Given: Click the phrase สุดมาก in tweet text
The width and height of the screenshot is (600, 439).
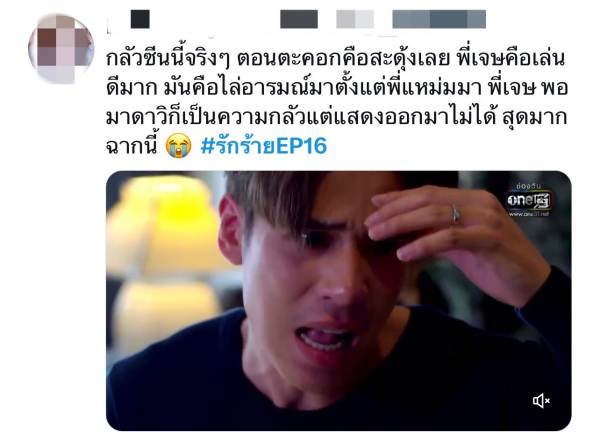Looking at the screenshot, I should pyautogui.click(x=535, y=118).
